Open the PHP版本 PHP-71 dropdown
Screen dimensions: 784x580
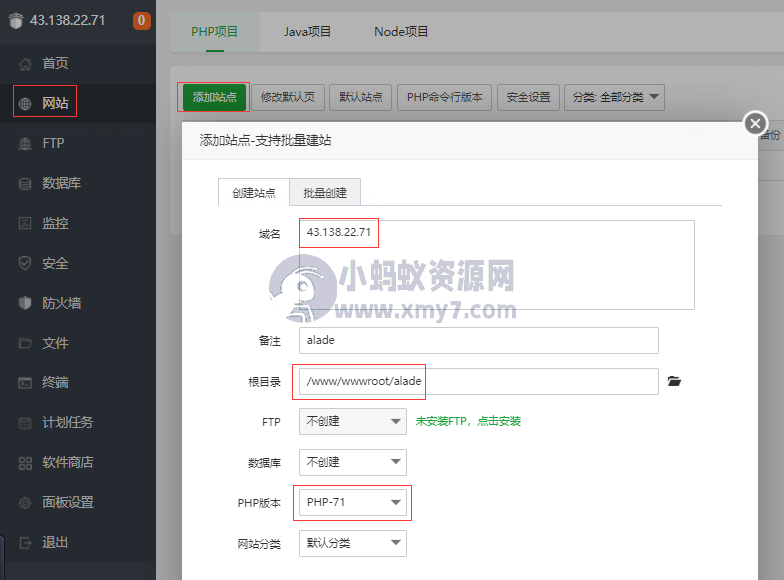pyautogui.click(x=353, y=502)
